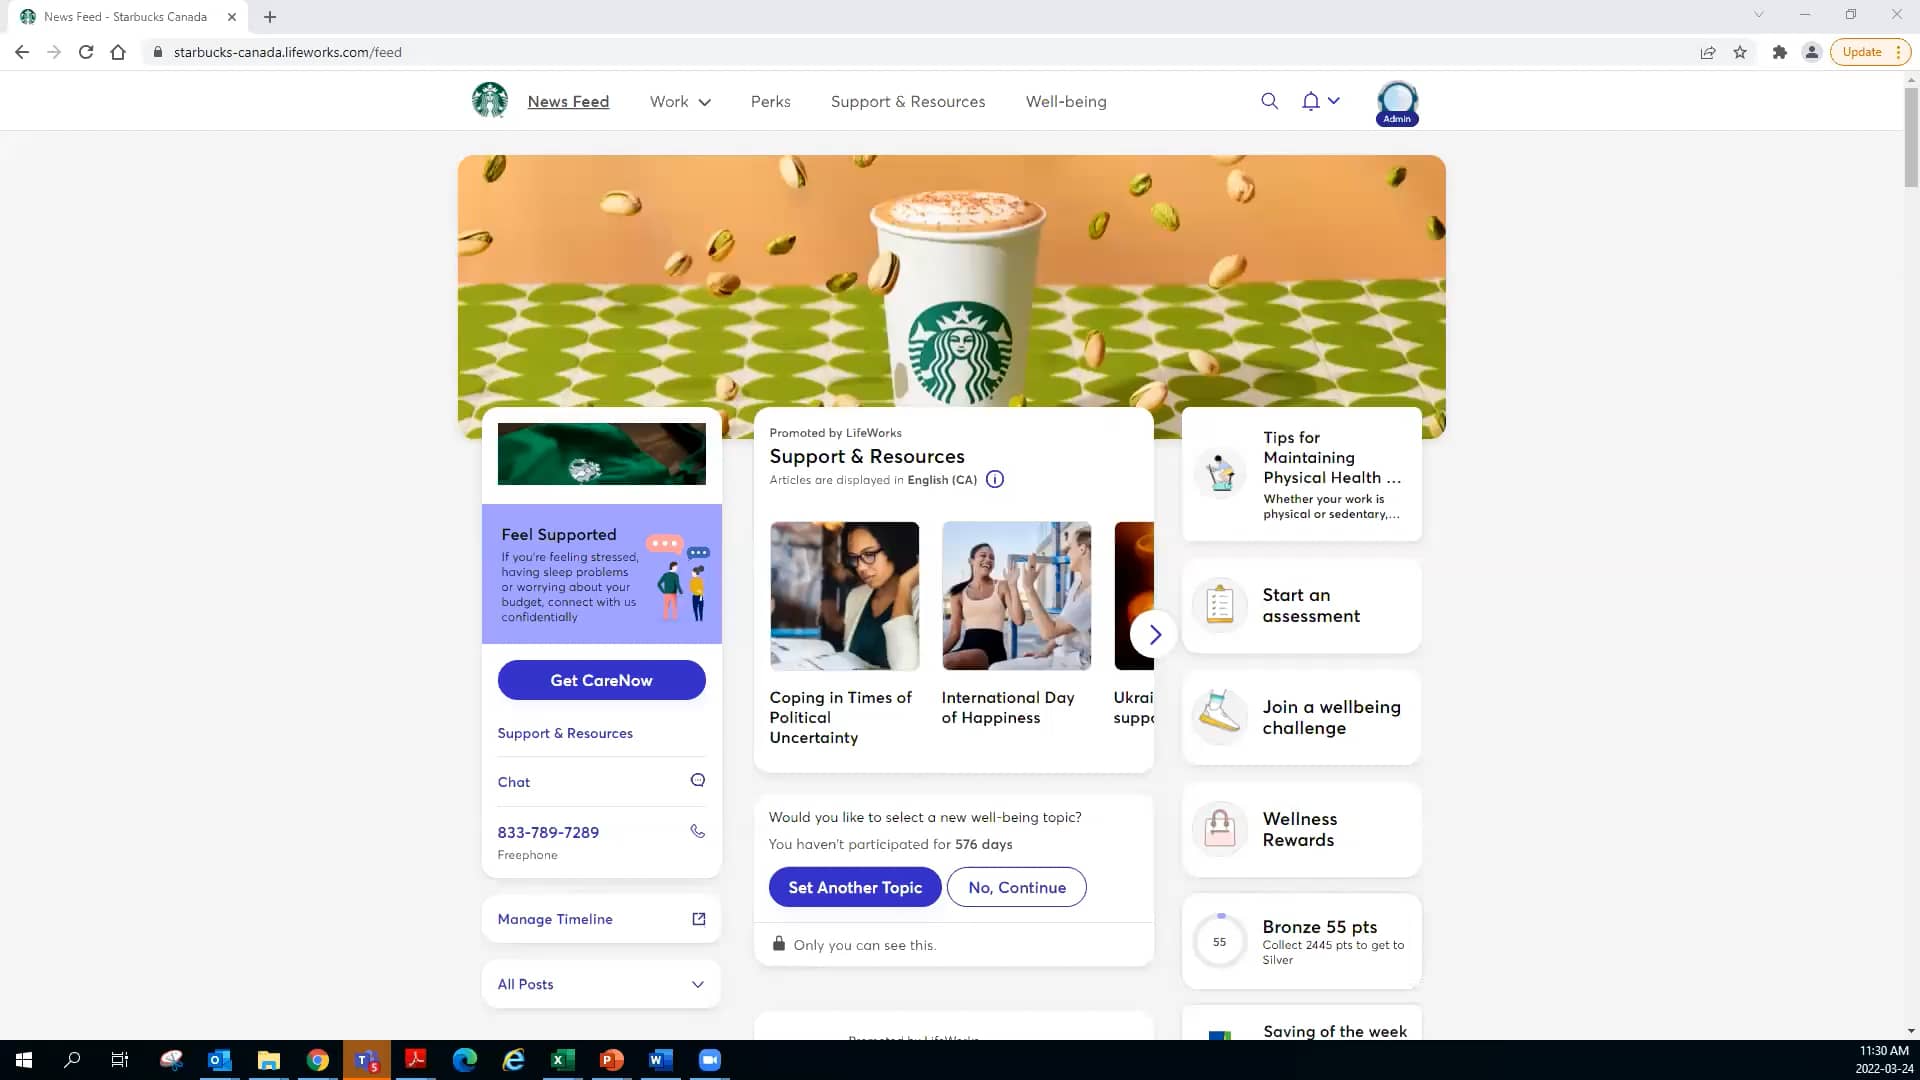This screenshot has height=1080, width=1920.
Task: Click the Starbucks logo in the header
Action: pyautogui.click(x=489, y=100)
